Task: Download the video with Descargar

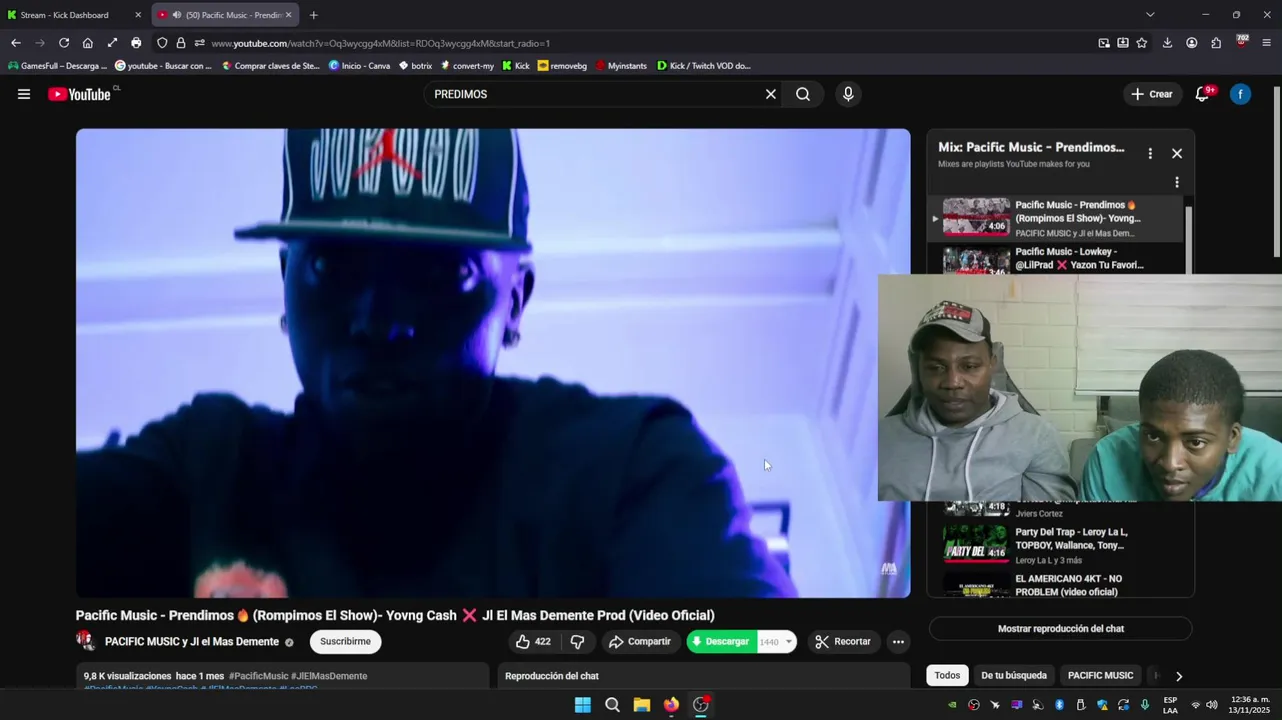Action: point(721,642)
